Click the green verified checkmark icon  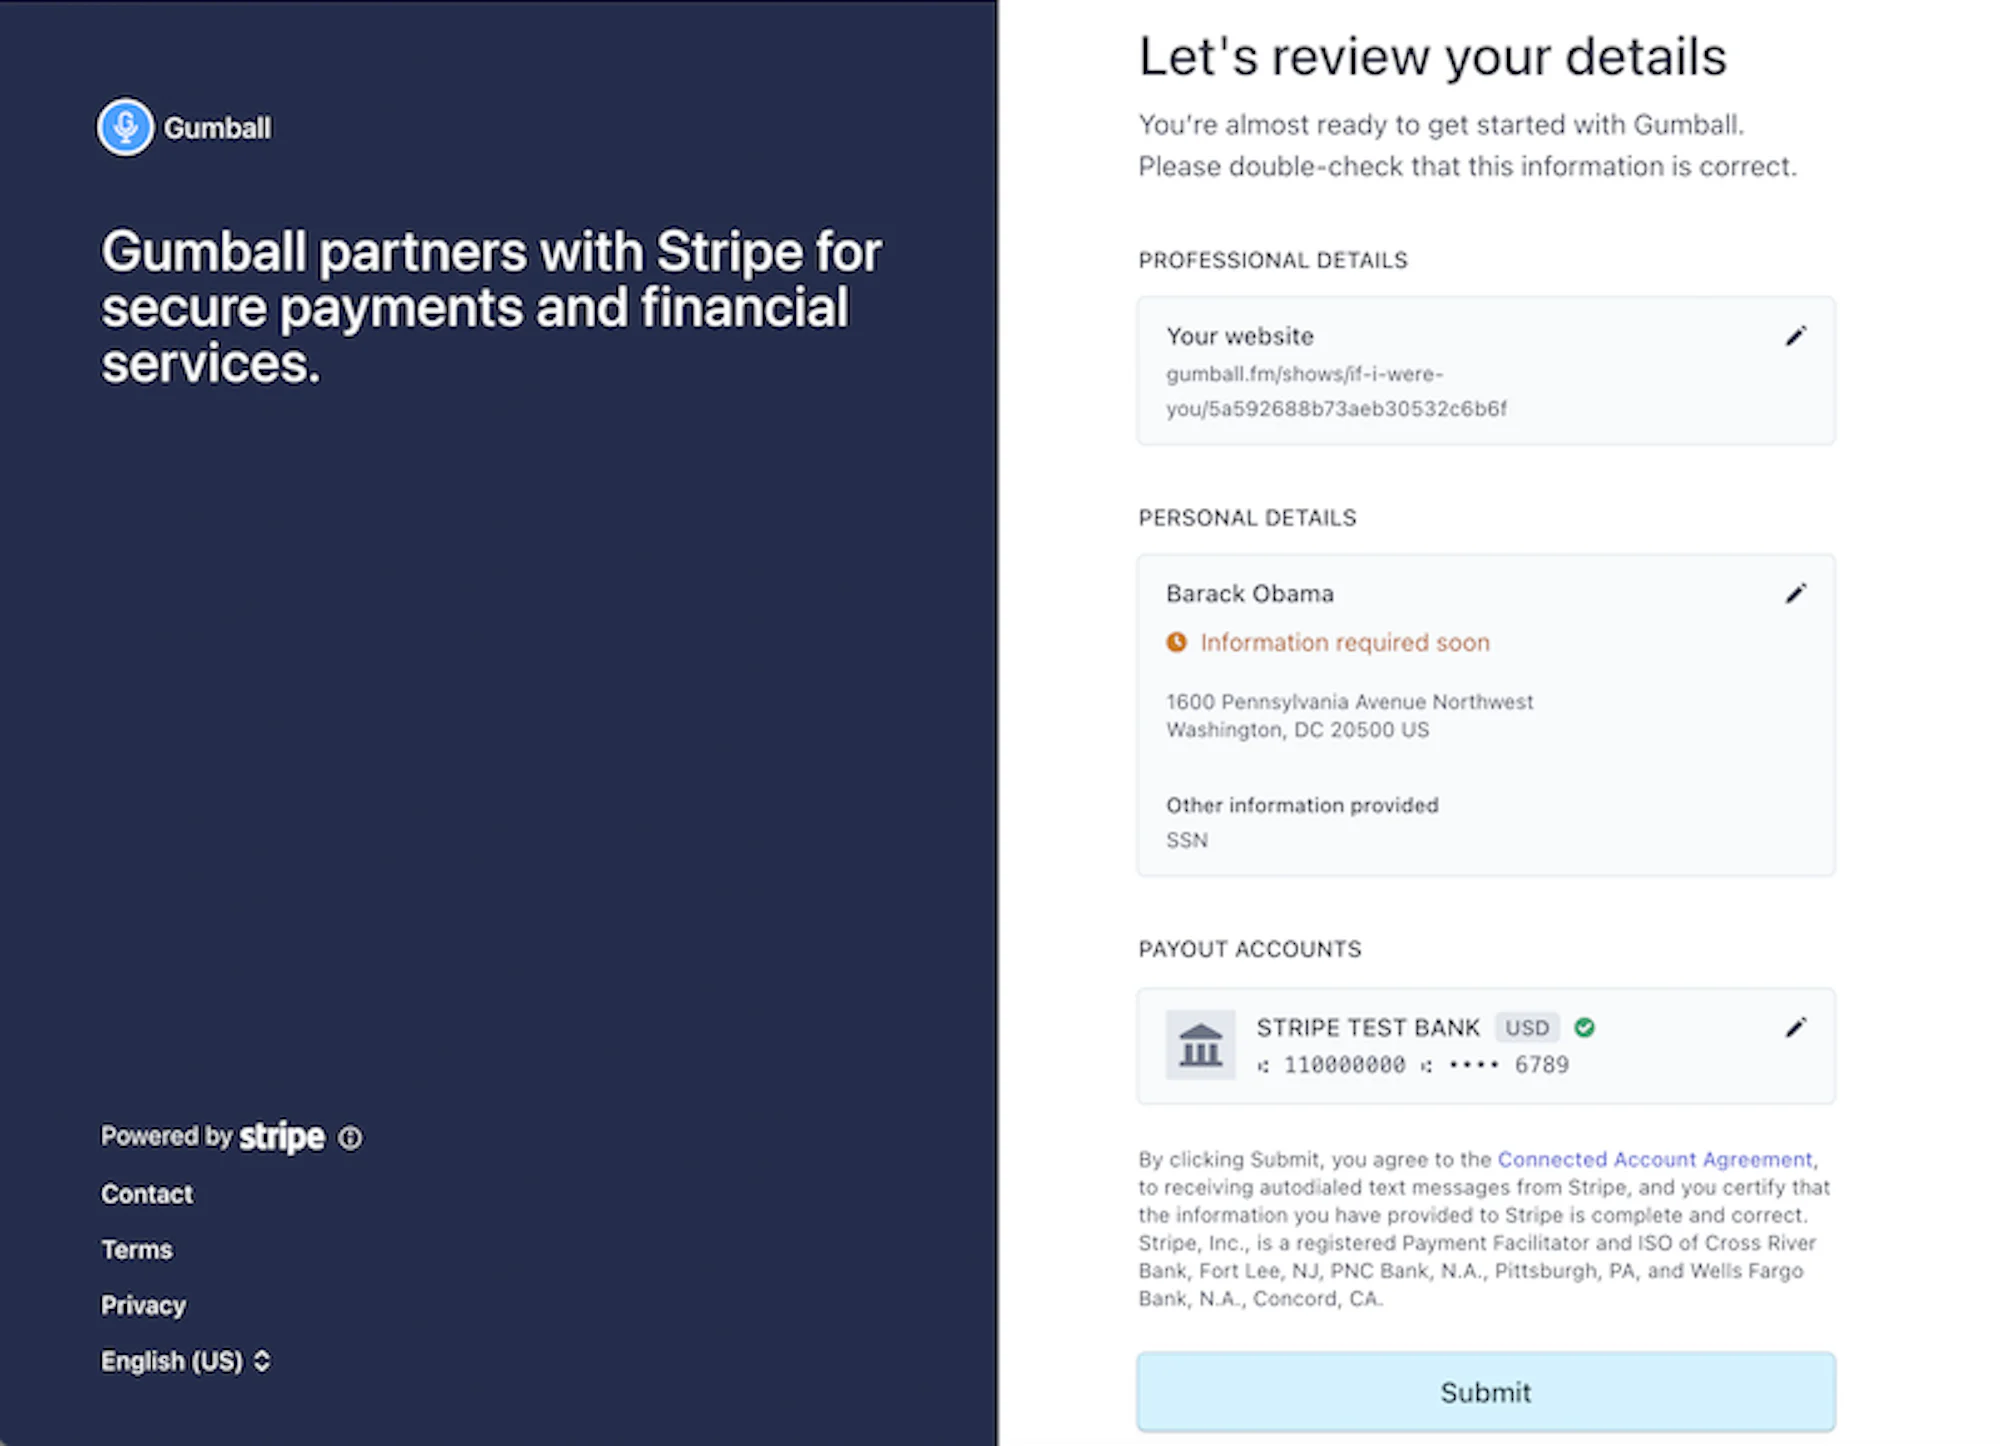click(1584, 1027)
